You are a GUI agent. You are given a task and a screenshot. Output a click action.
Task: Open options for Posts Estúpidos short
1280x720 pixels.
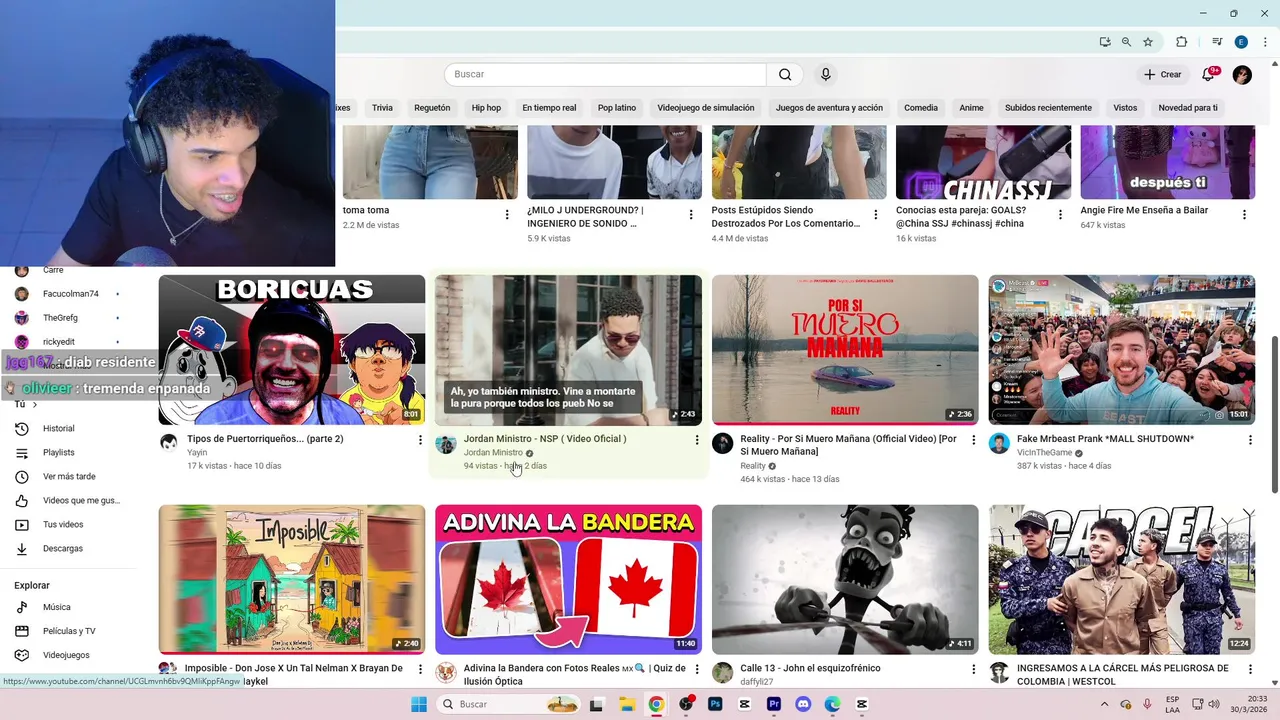click(x=876, y=215)
